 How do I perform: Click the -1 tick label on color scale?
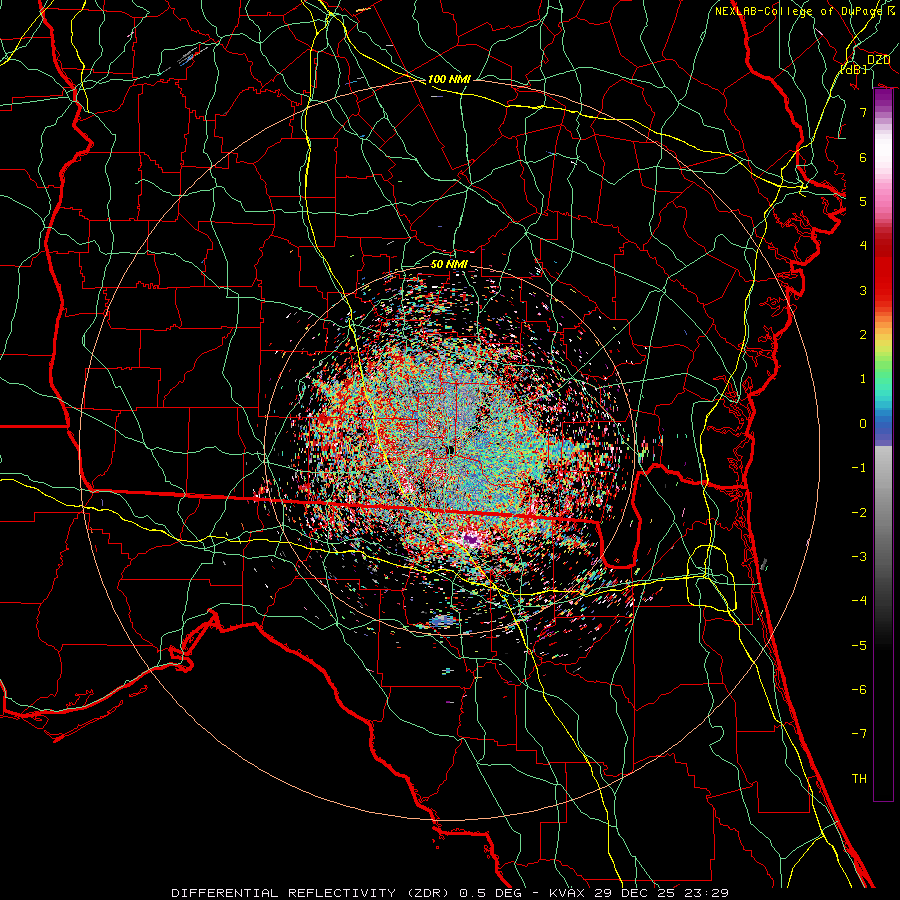pyautogui.click(x=859, y=468)
